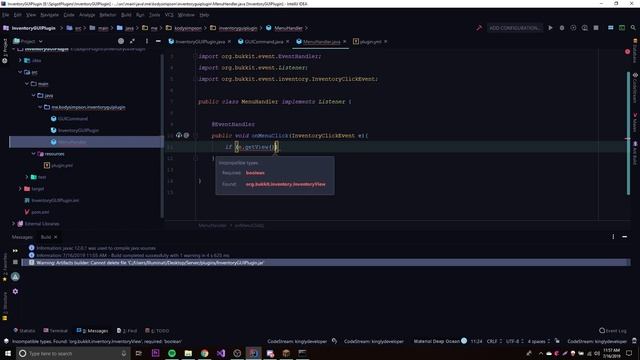640x360 pixels.
Task: Click the Debug bug icon
Action: pos(562,28)
